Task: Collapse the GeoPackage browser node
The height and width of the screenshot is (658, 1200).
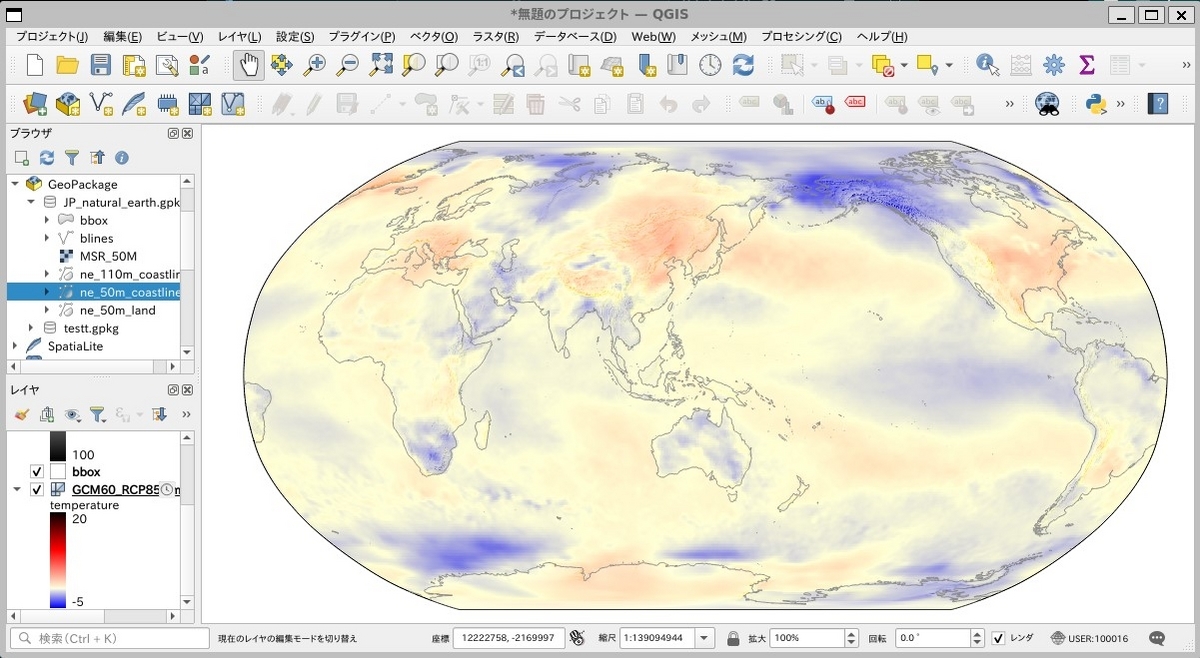Action: (x=15, y=184)
